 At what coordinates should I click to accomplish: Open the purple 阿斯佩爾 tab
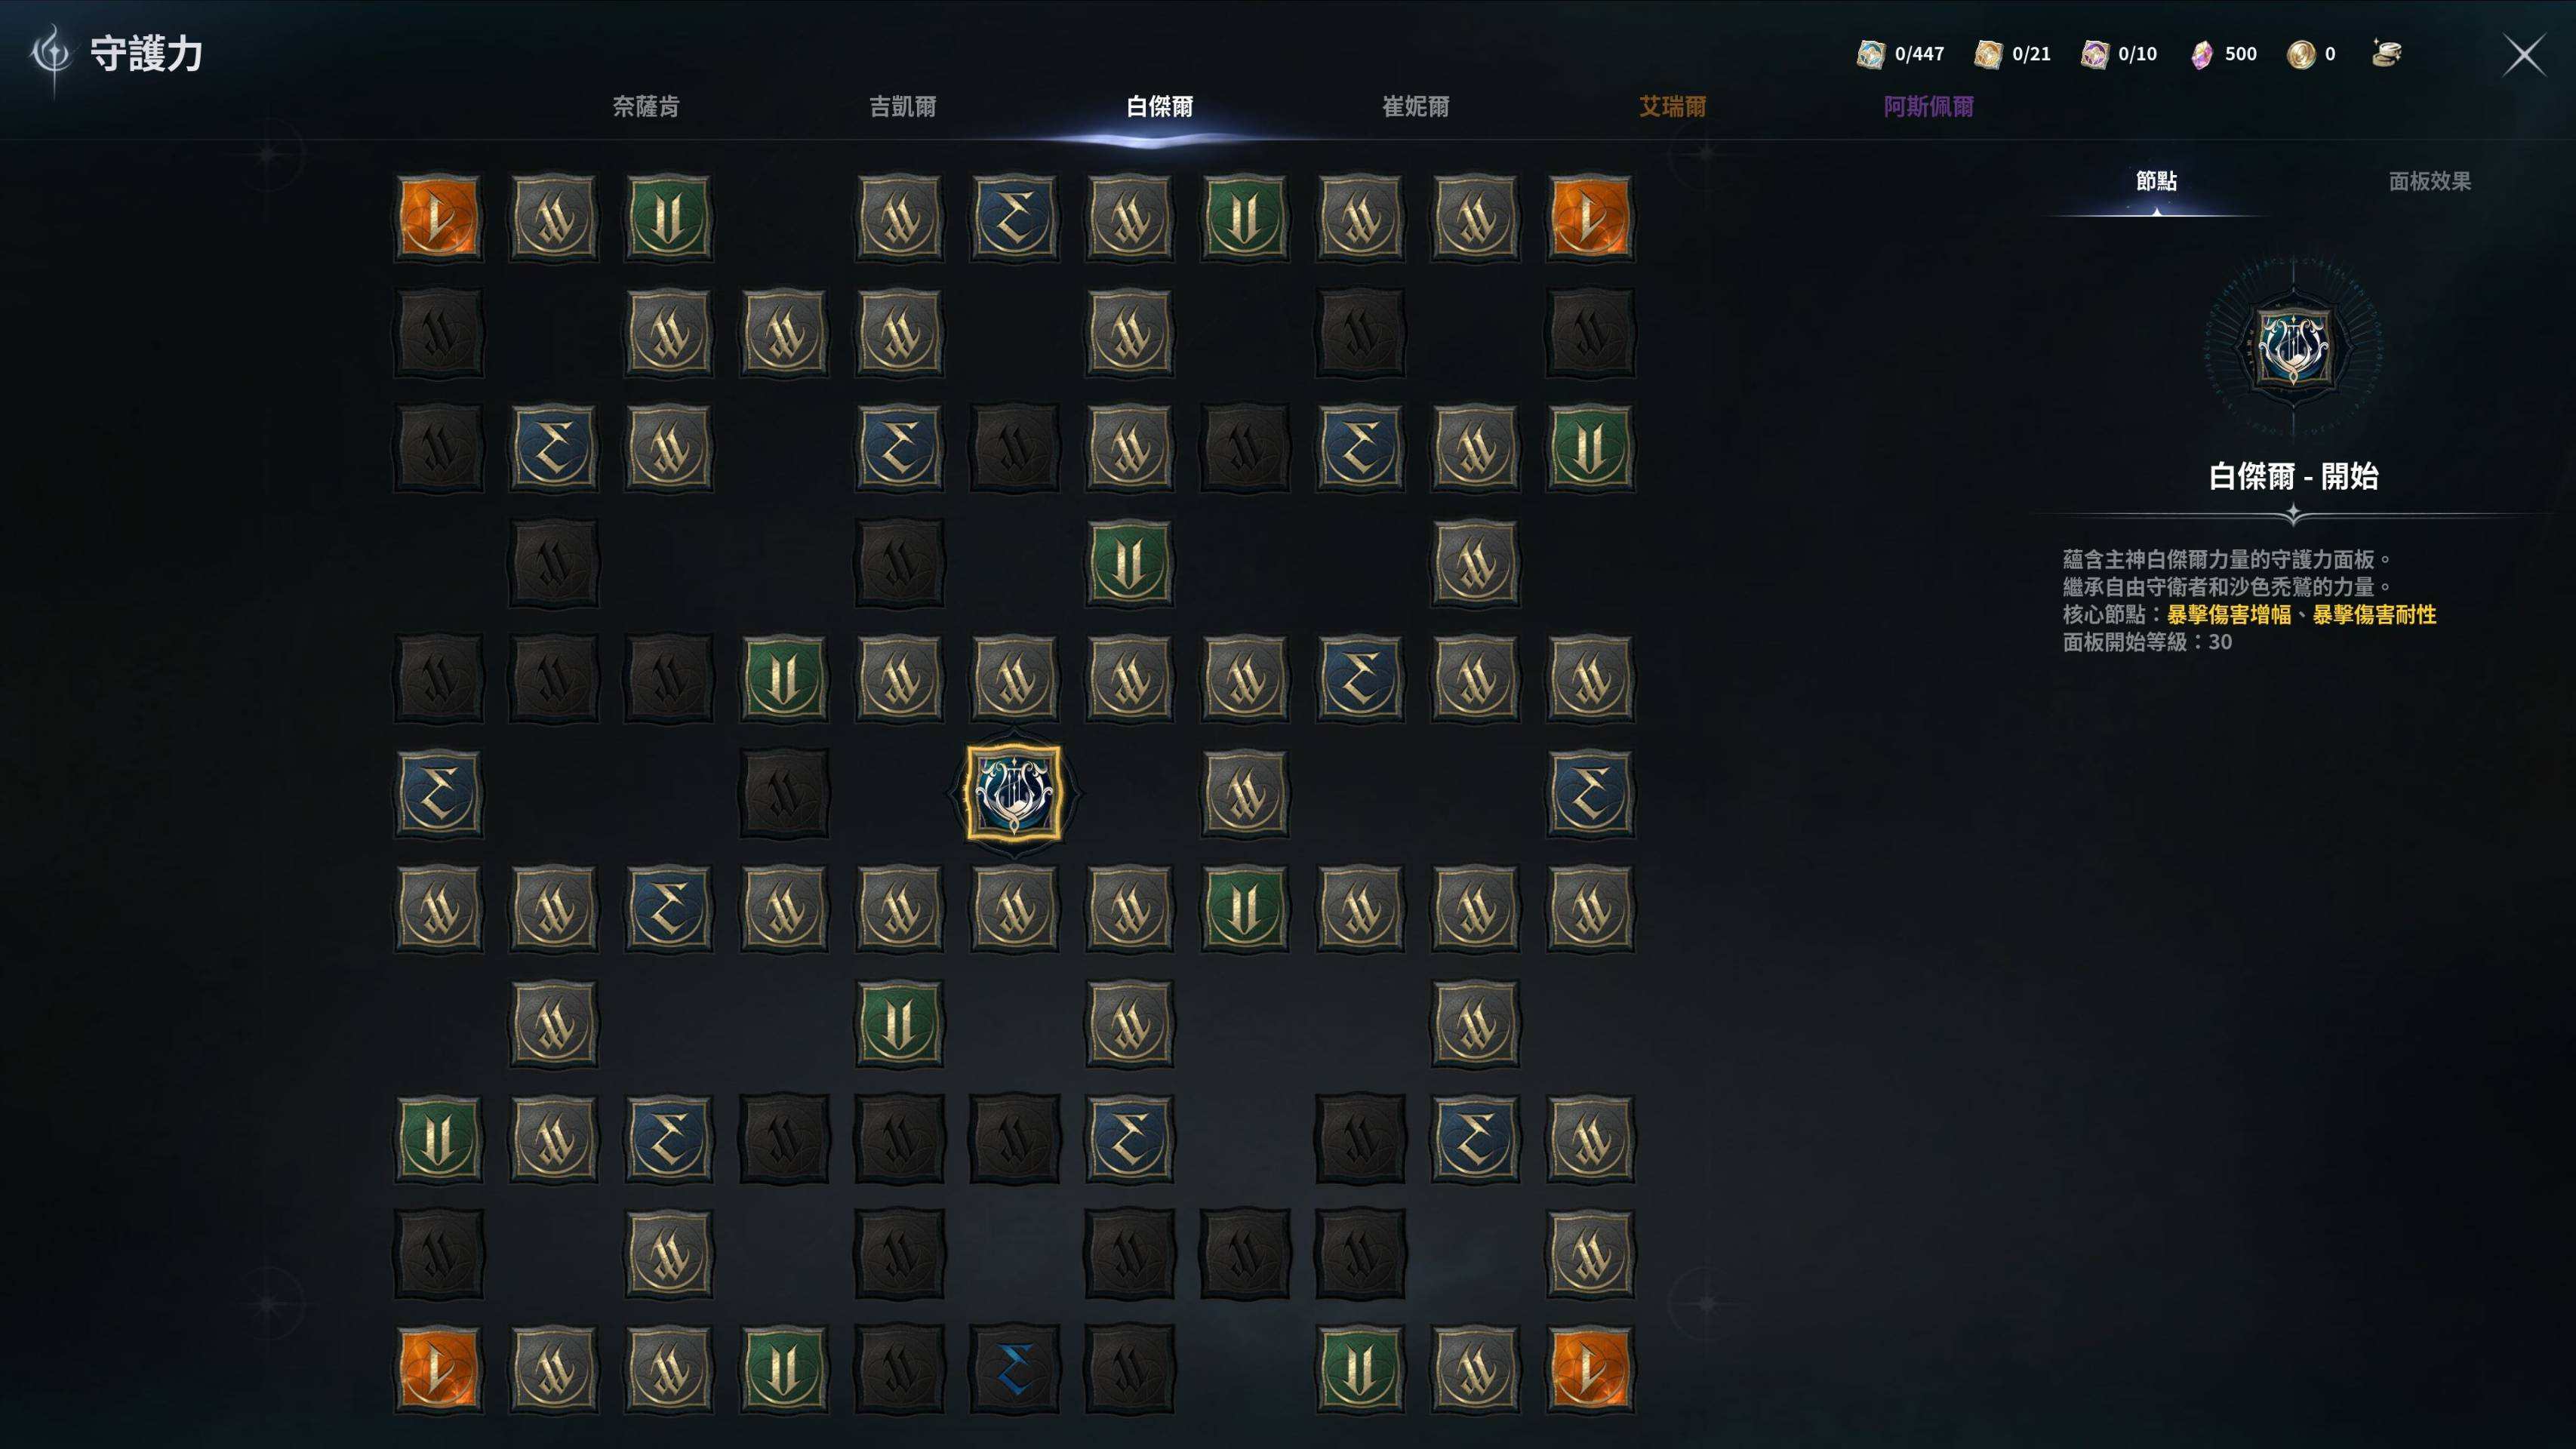pos(1929,106)
